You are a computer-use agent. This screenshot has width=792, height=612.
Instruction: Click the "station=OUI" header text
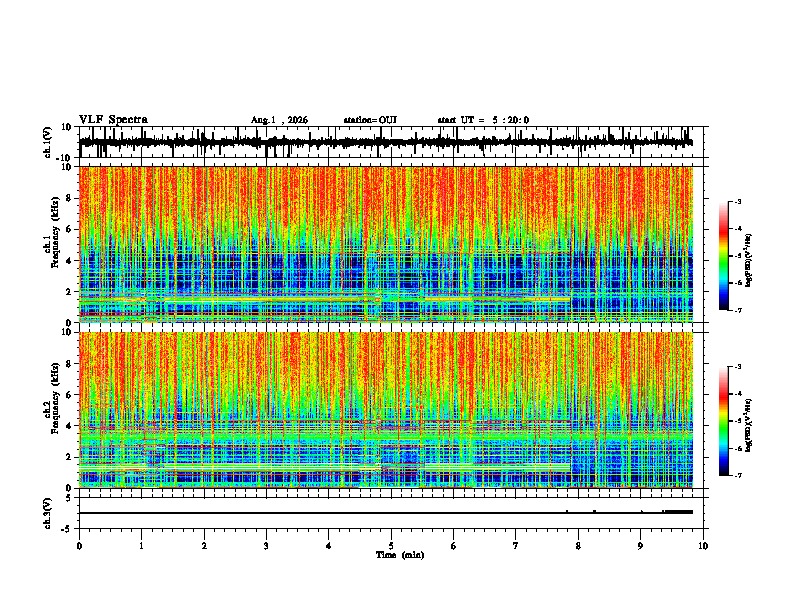(370, 120)
